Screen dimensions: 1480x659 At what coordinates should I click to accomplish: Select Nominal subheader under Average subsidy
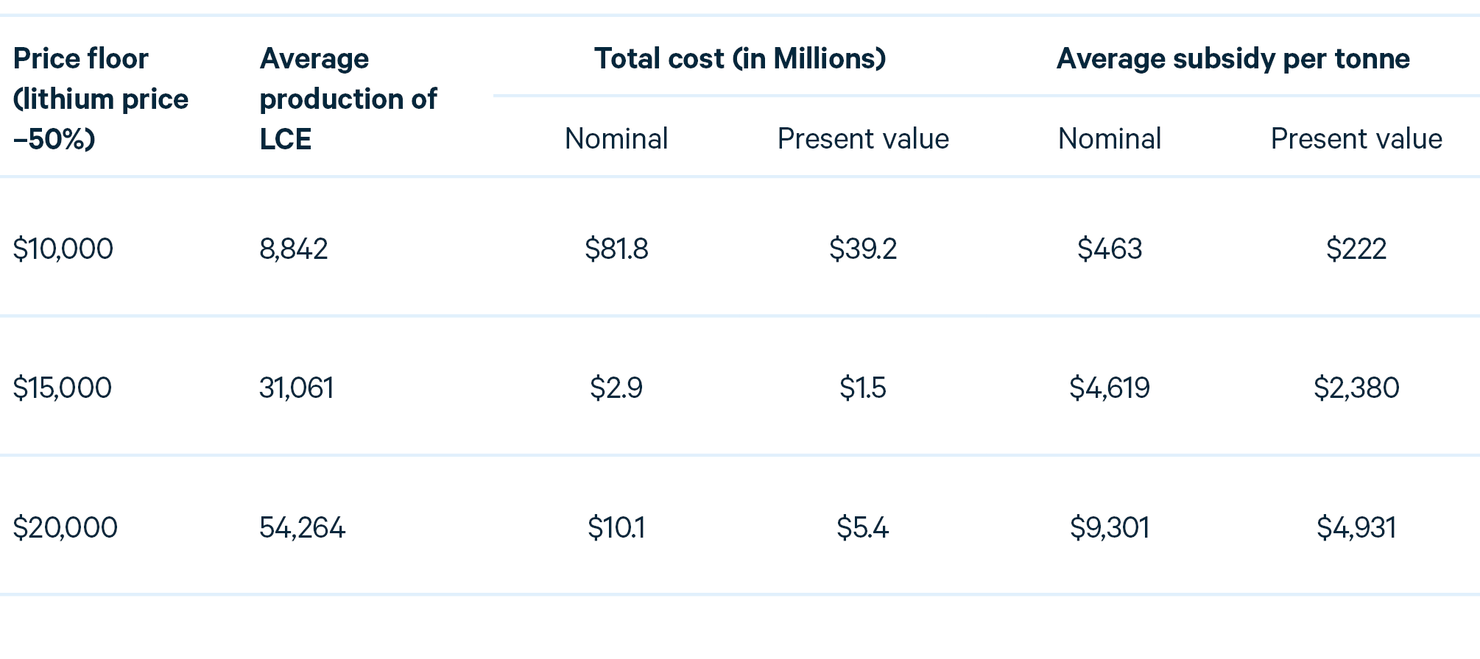[x=1110, y=138]
